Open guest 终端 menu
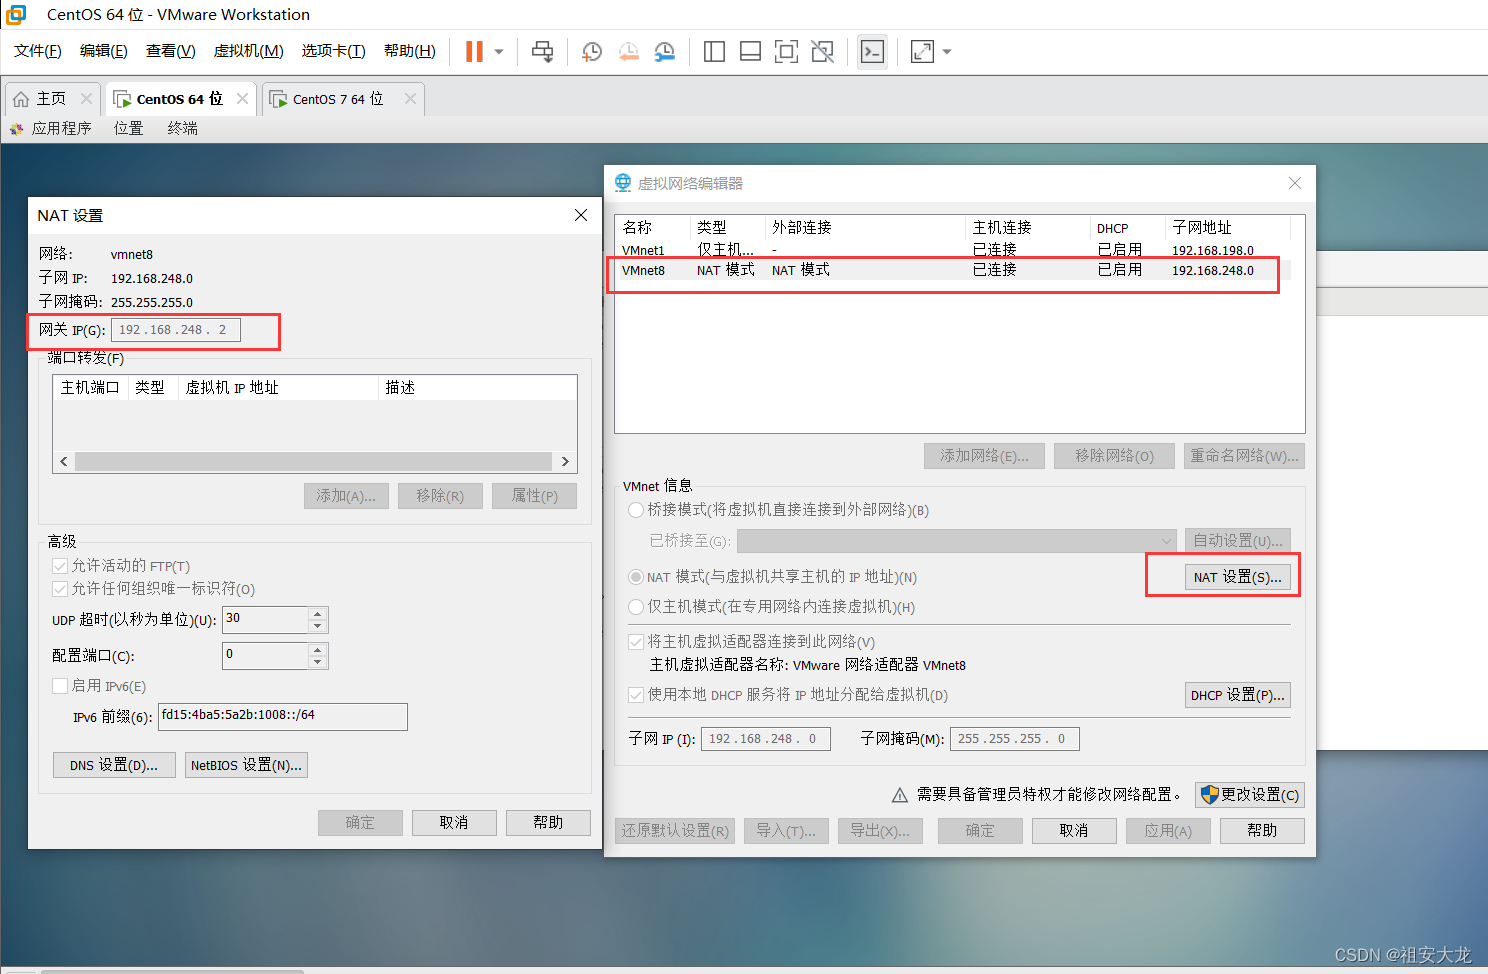 183,128
